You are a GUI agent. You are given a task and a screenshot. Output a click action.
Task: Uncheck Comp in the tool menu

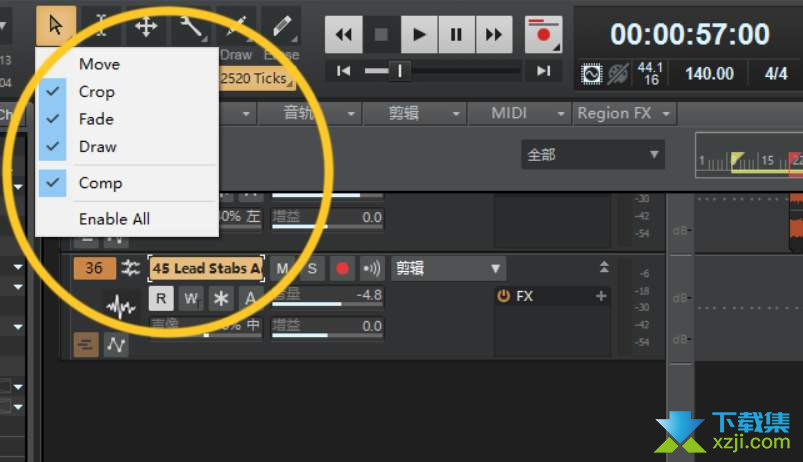(x=127, y=183)
